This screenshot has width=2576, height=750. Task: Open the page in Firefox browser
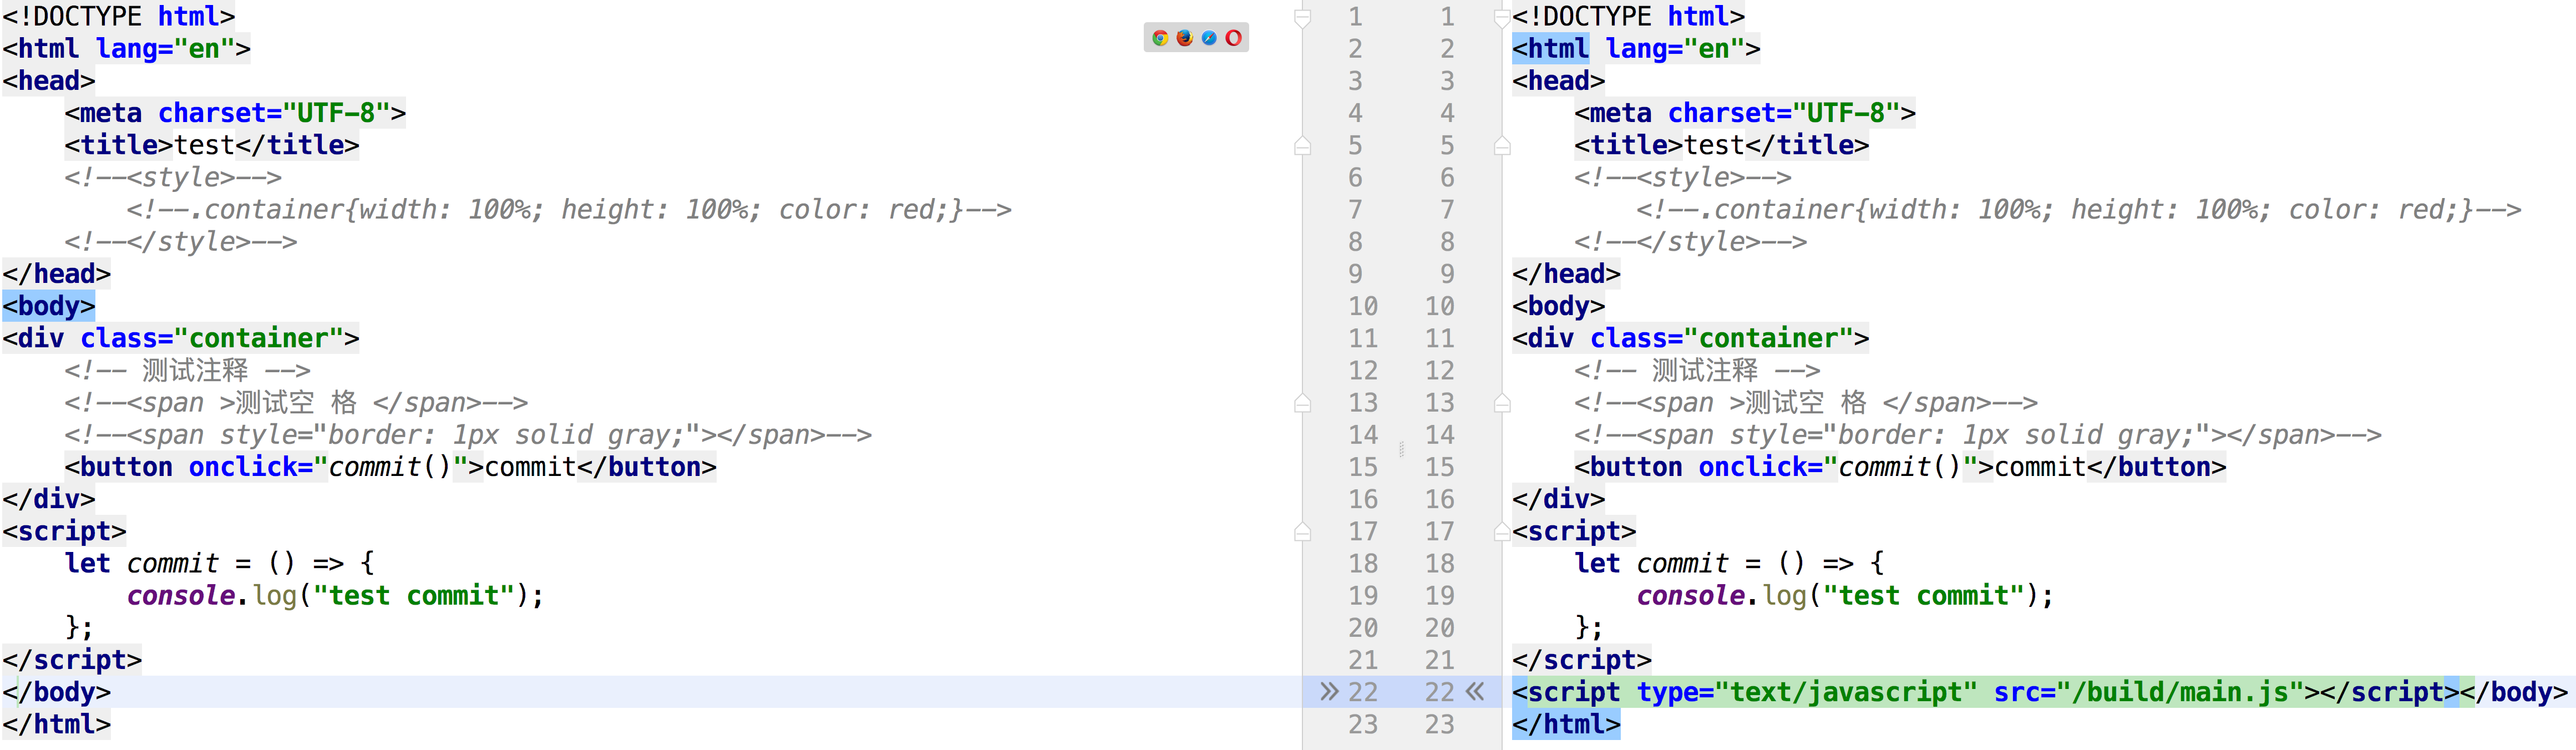tap(1185, 38)
